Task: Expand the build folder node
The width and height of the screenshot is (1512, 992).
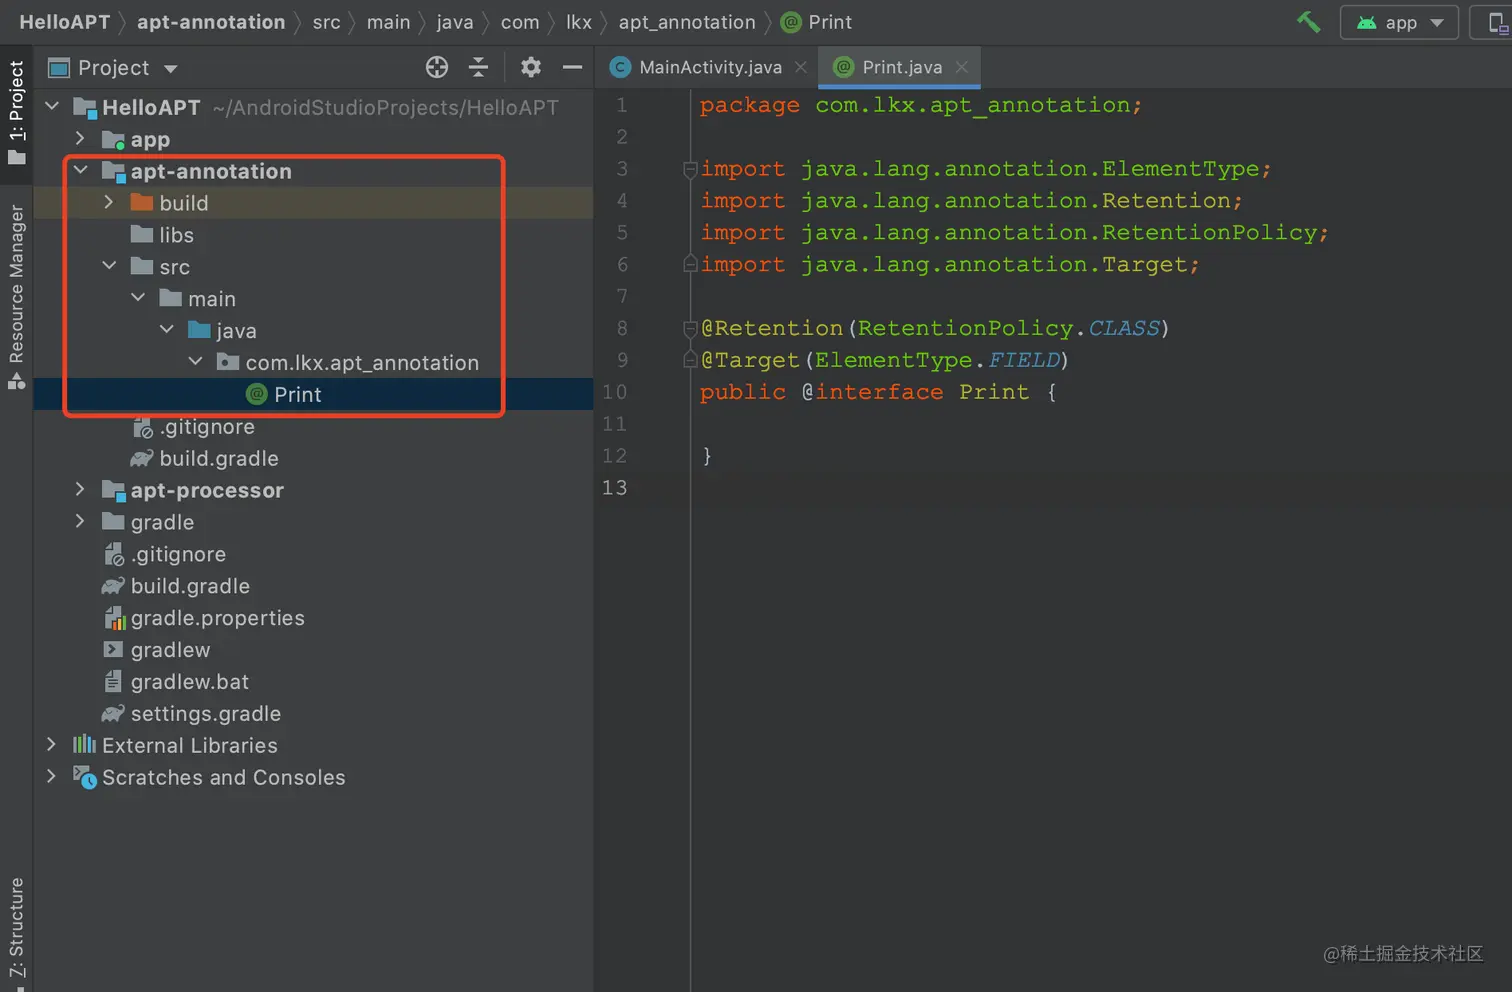Action: click(109, 202)
